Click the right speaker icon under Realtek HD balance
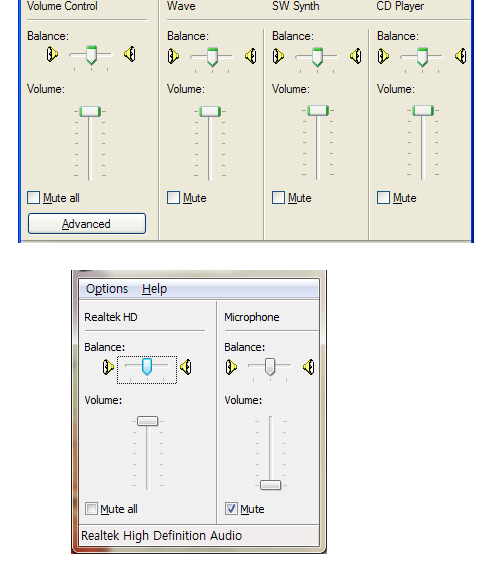The width and height of the screenshot is (500, 573). pyautogui.click(x=186, y=367)
